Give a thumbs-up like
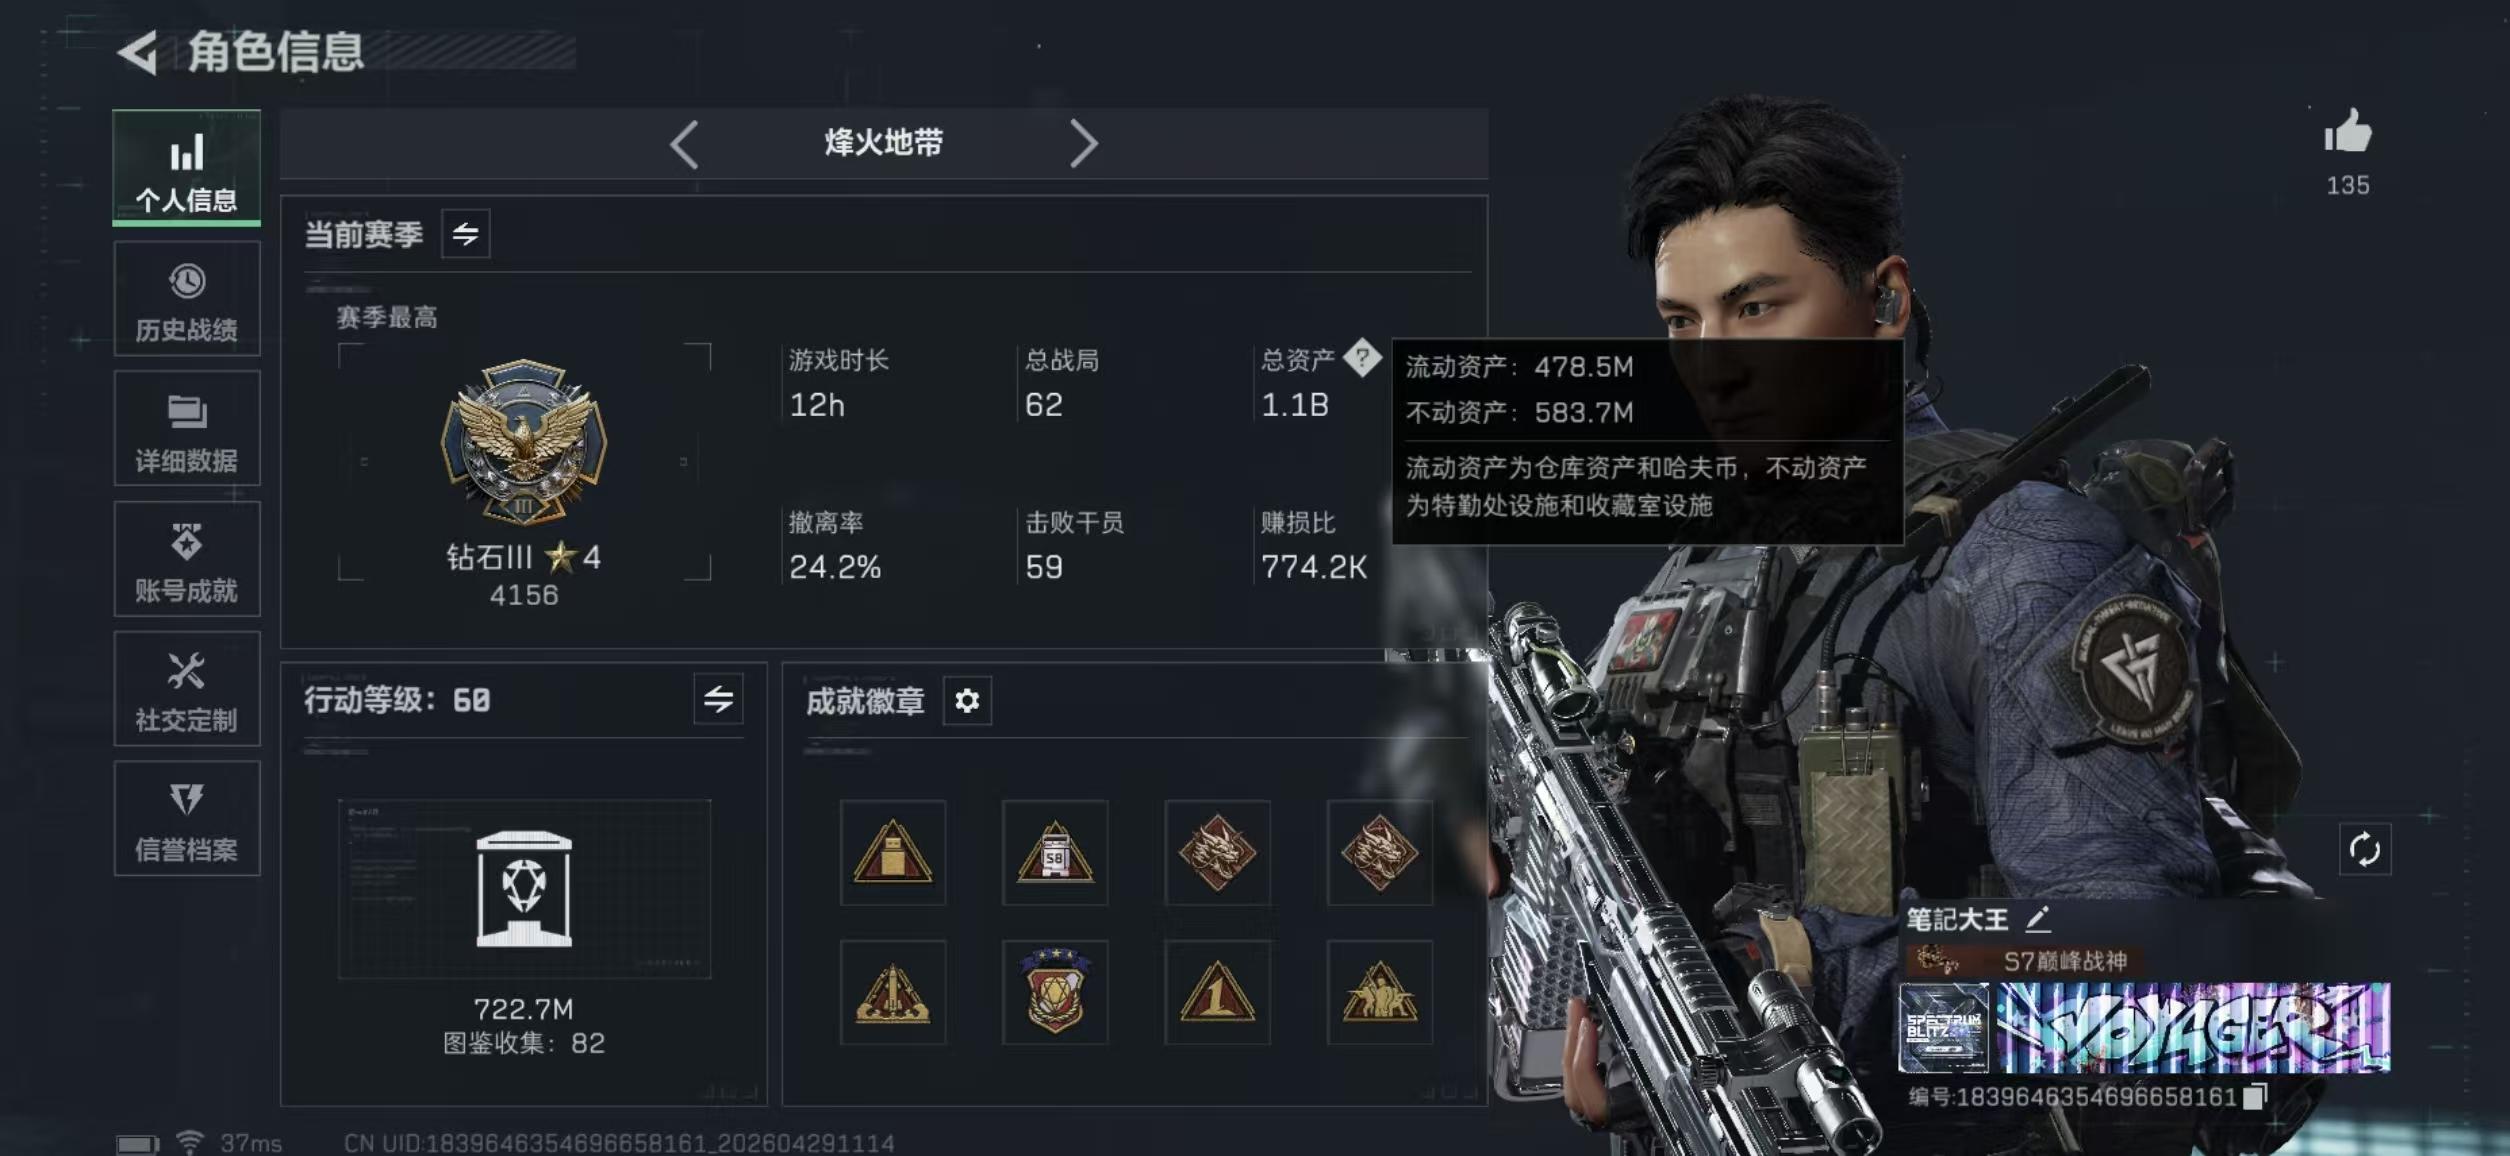Screen dimensions: 2510x1156 [x=2347, y=132]
